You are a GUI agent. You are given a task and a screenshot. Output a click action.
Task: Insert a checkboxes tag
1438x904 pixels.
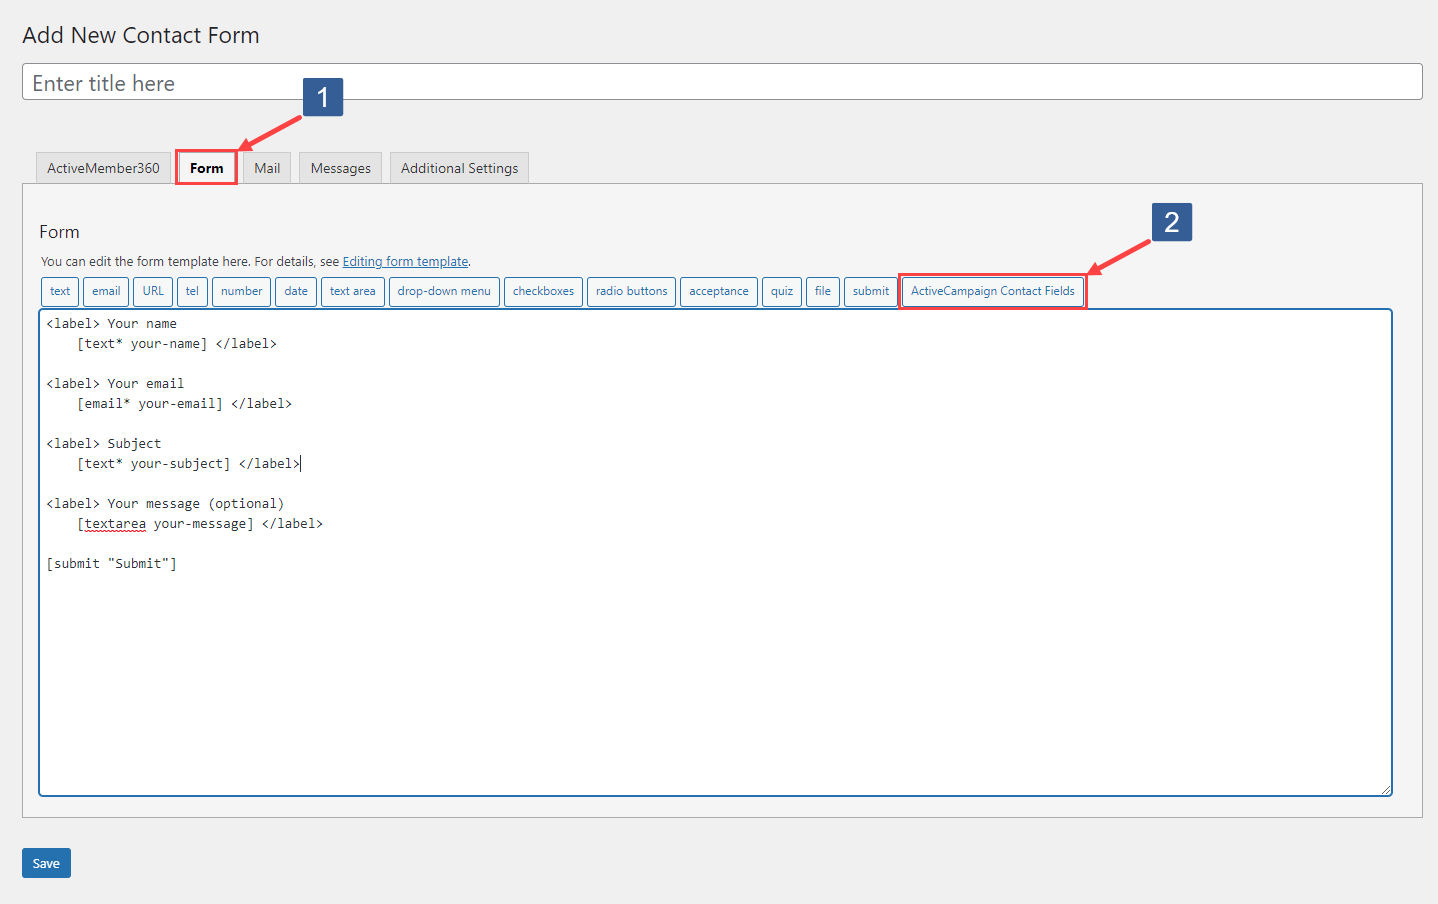point(543,291)
